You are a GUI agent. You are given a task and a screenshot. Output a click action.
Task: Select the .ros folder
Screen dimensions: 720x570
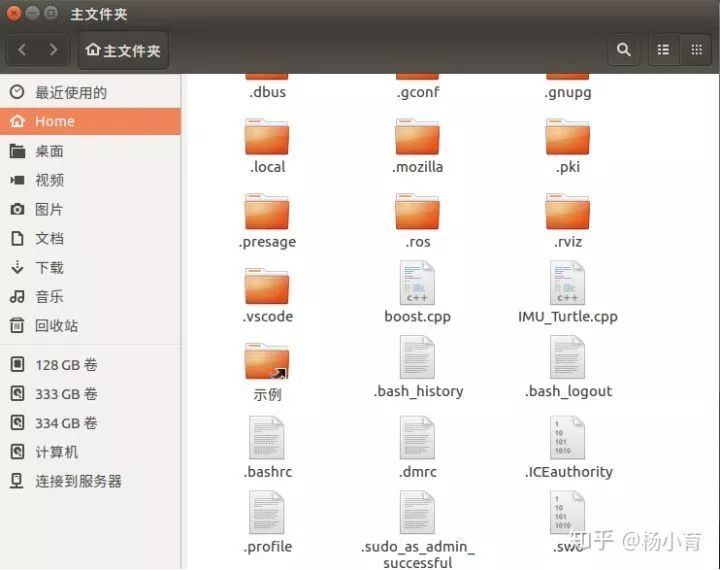coord(417,212)
